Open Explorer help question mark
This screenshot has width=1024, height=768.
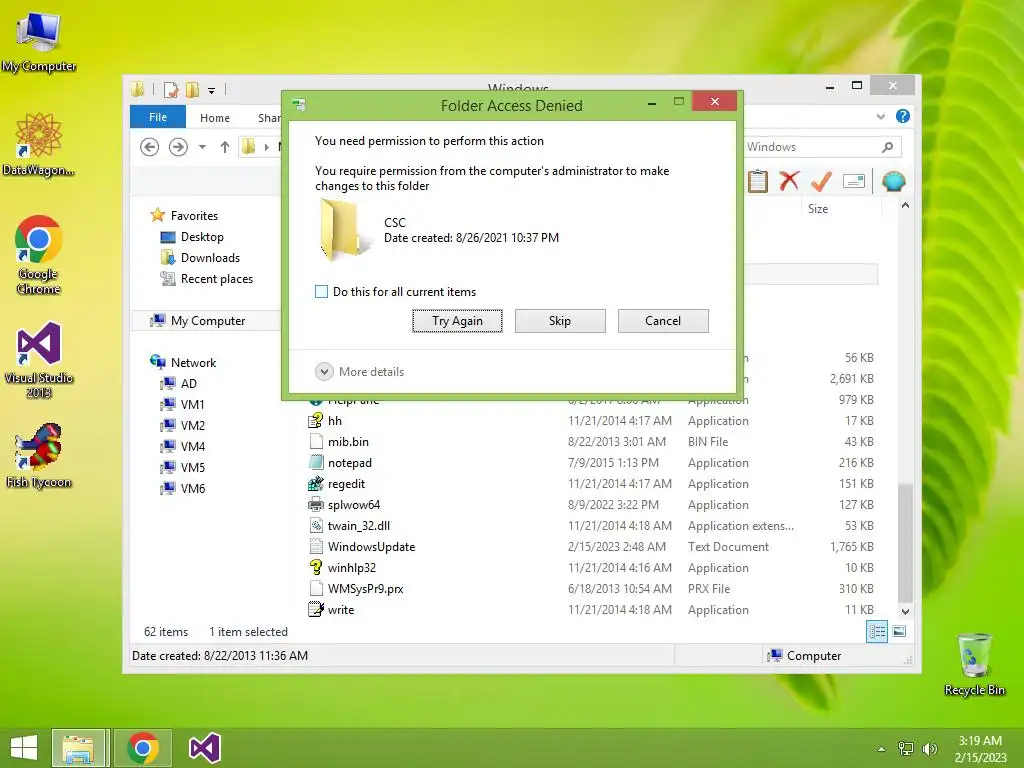pyautogui.click(x=903, y=116)
